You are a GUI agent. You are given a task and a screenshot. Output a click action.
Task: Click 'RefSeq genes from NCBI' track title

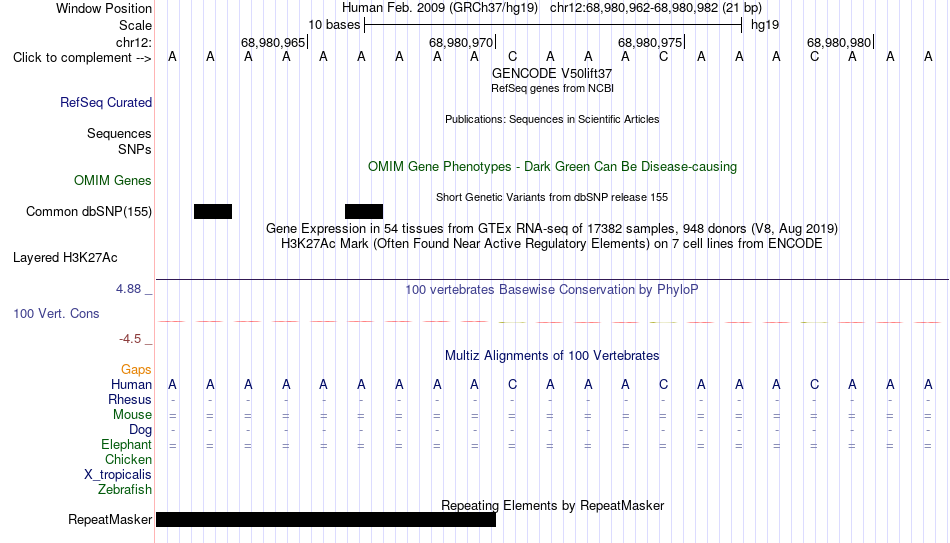pos(553,88)
